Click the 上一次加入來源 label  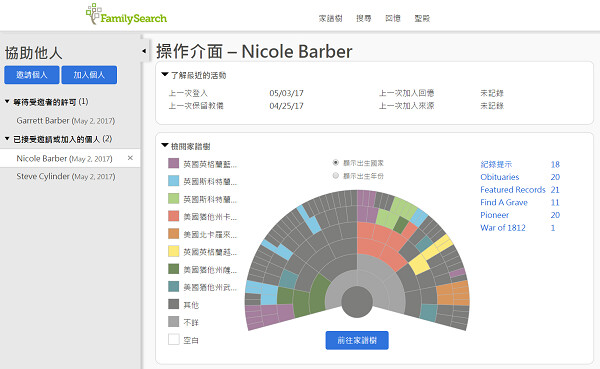[x=406, y=106]
